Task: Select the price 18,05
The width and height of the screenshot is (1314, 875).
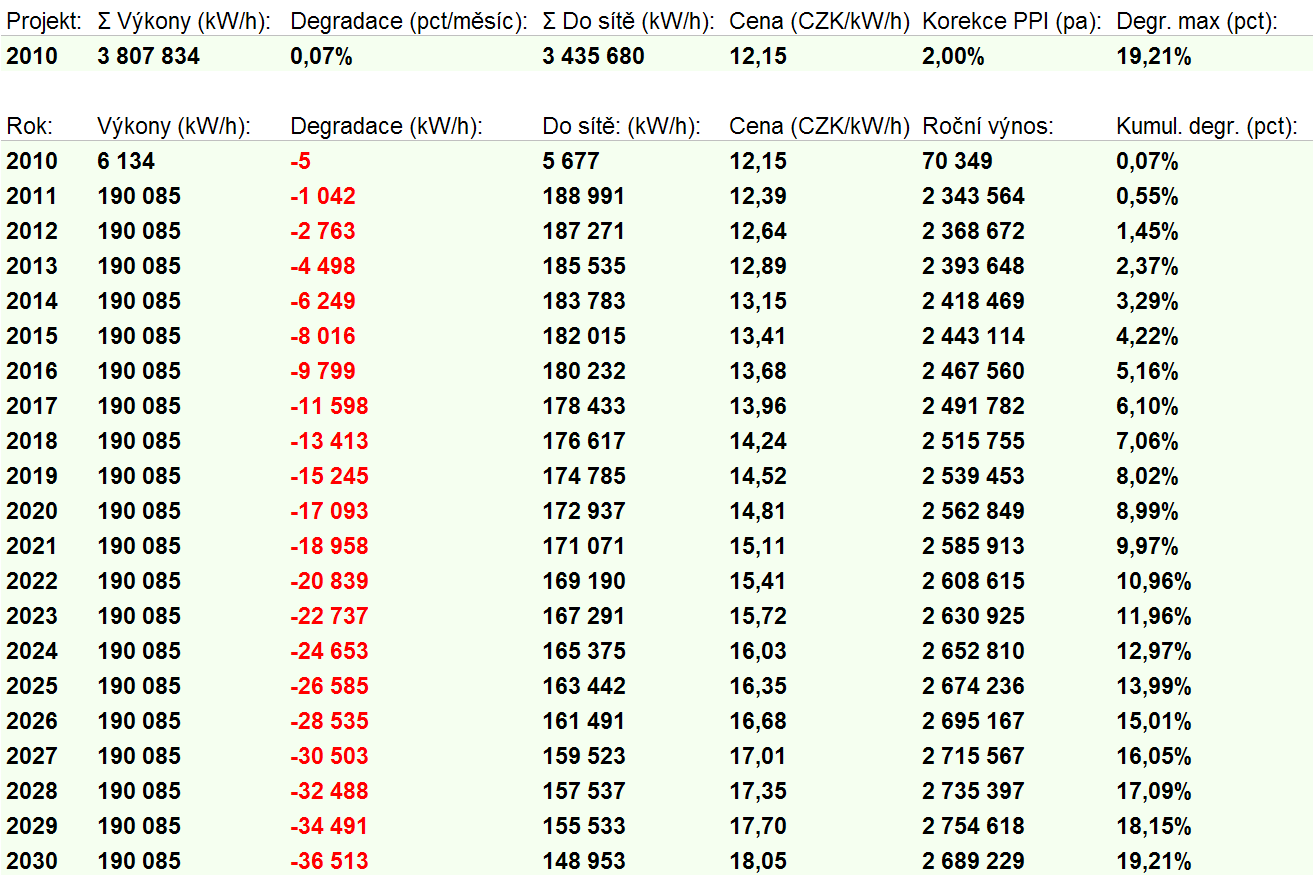Action: [x=758, y=862]
